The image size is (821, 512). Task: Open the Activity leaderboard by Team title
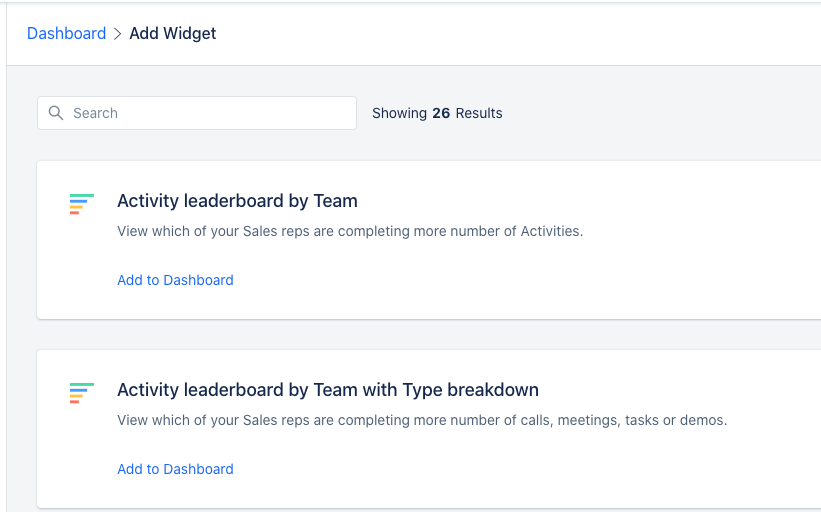pyautogui.click(x=237, y=201)
